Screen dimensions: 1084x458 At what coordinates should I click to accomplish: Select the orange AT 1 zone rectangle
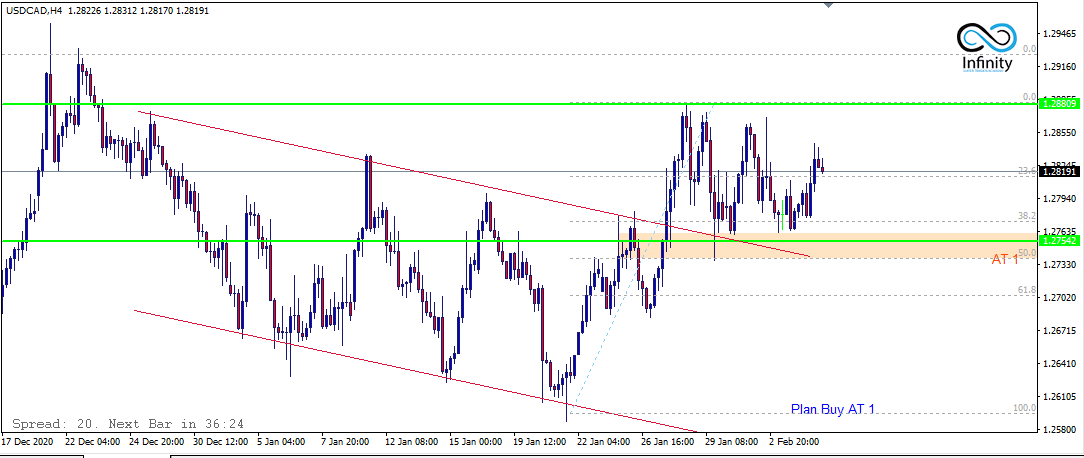coord(830,246)
